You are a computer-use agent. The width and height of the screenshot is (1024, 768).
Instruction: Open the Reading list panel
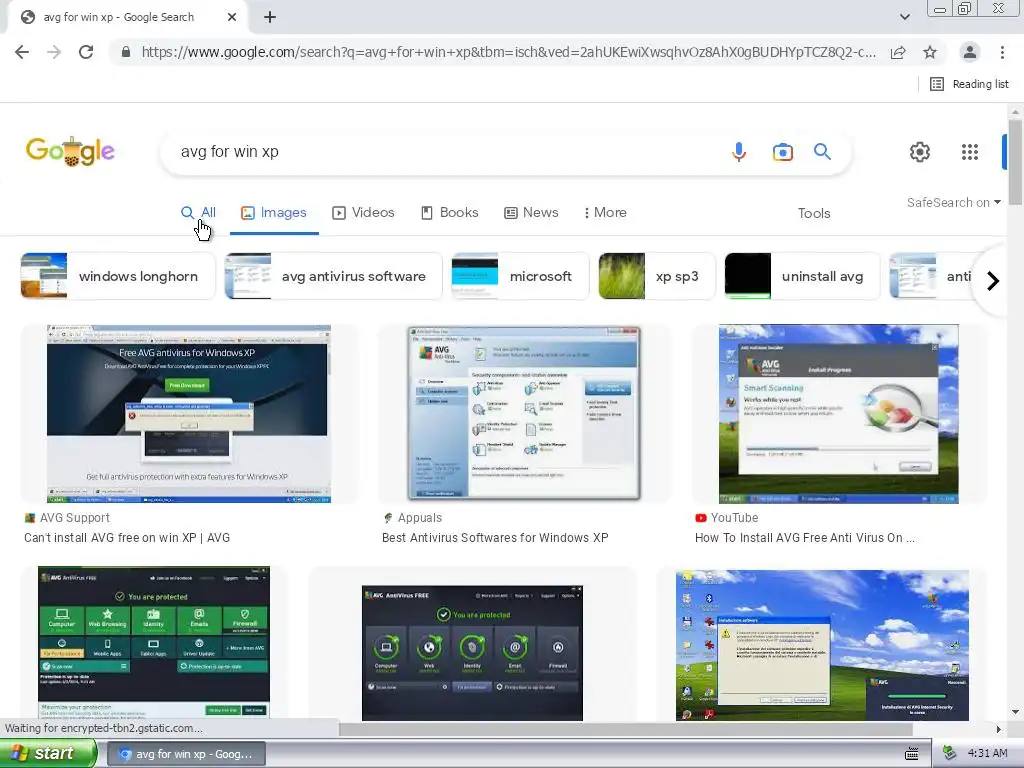[969, 84]
